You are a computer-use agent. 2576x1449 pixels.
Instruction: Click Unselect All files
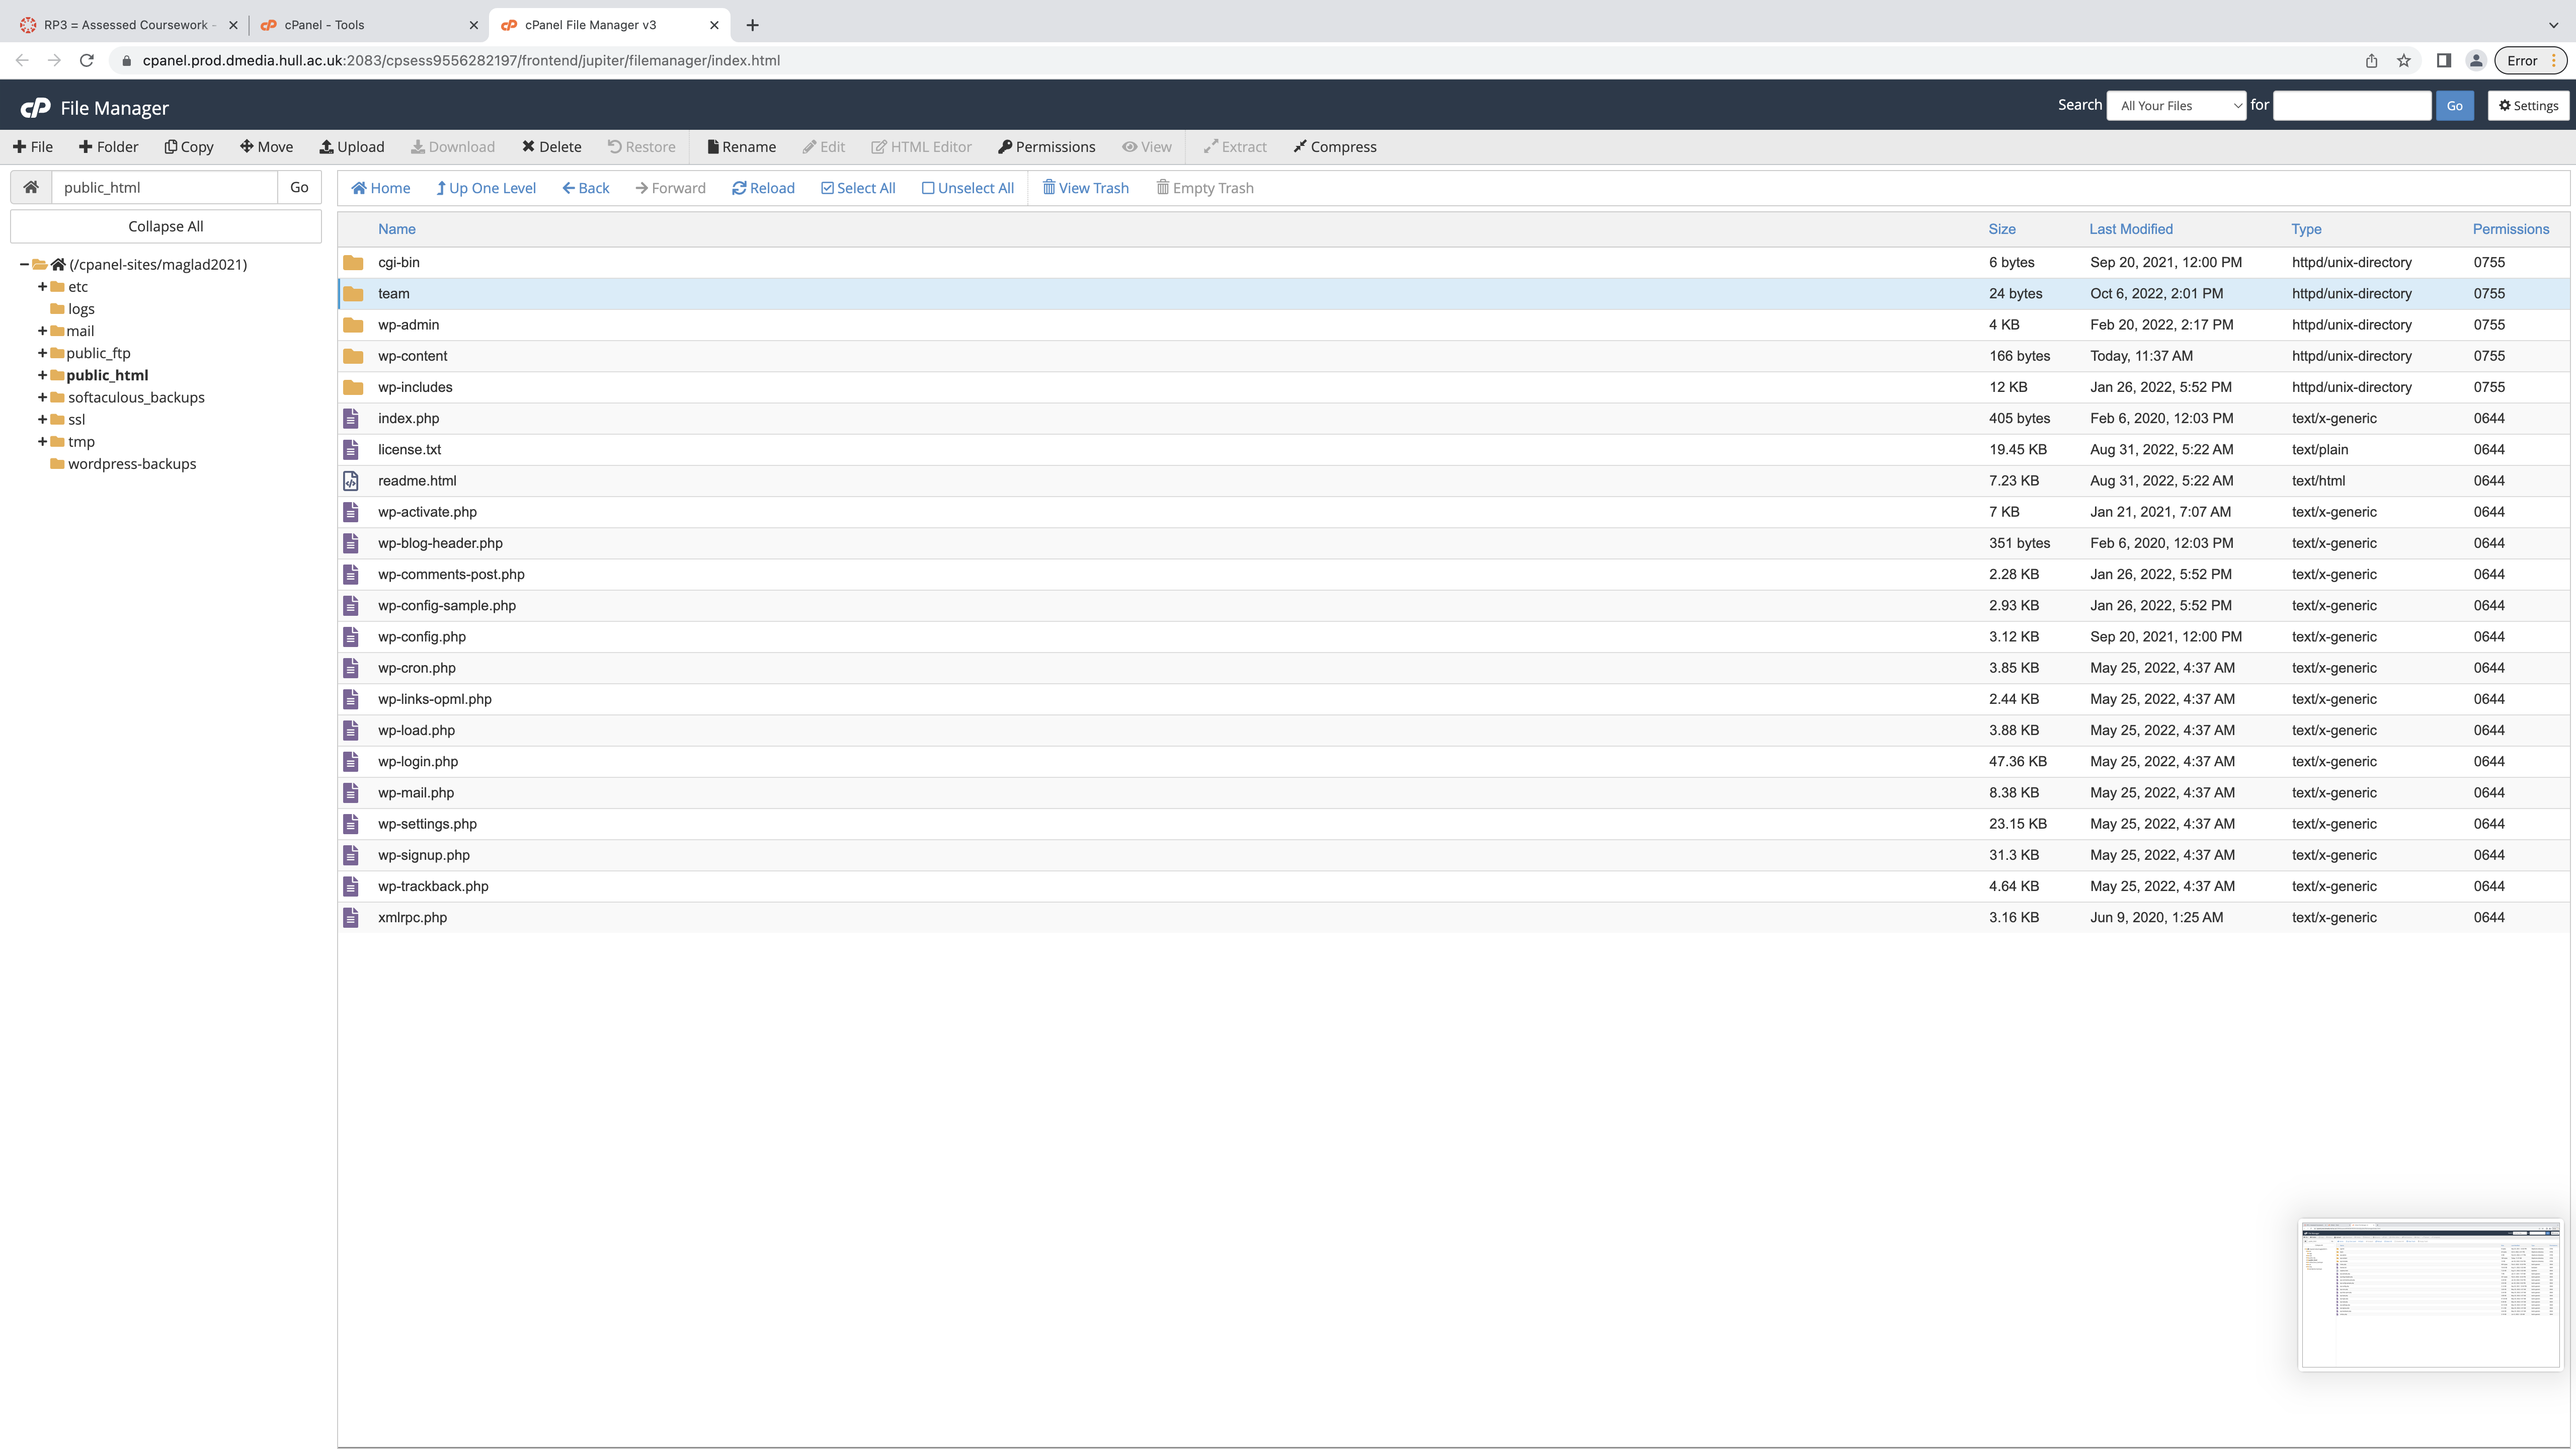(x=968, y=188)
